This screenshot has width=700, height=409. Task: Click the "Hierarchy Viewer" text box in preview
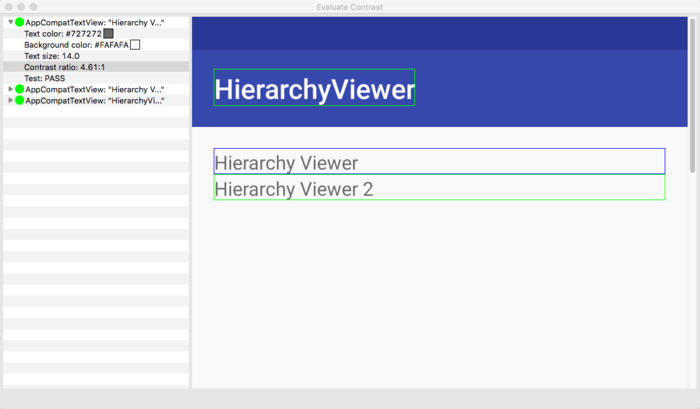tap(439, 161)
